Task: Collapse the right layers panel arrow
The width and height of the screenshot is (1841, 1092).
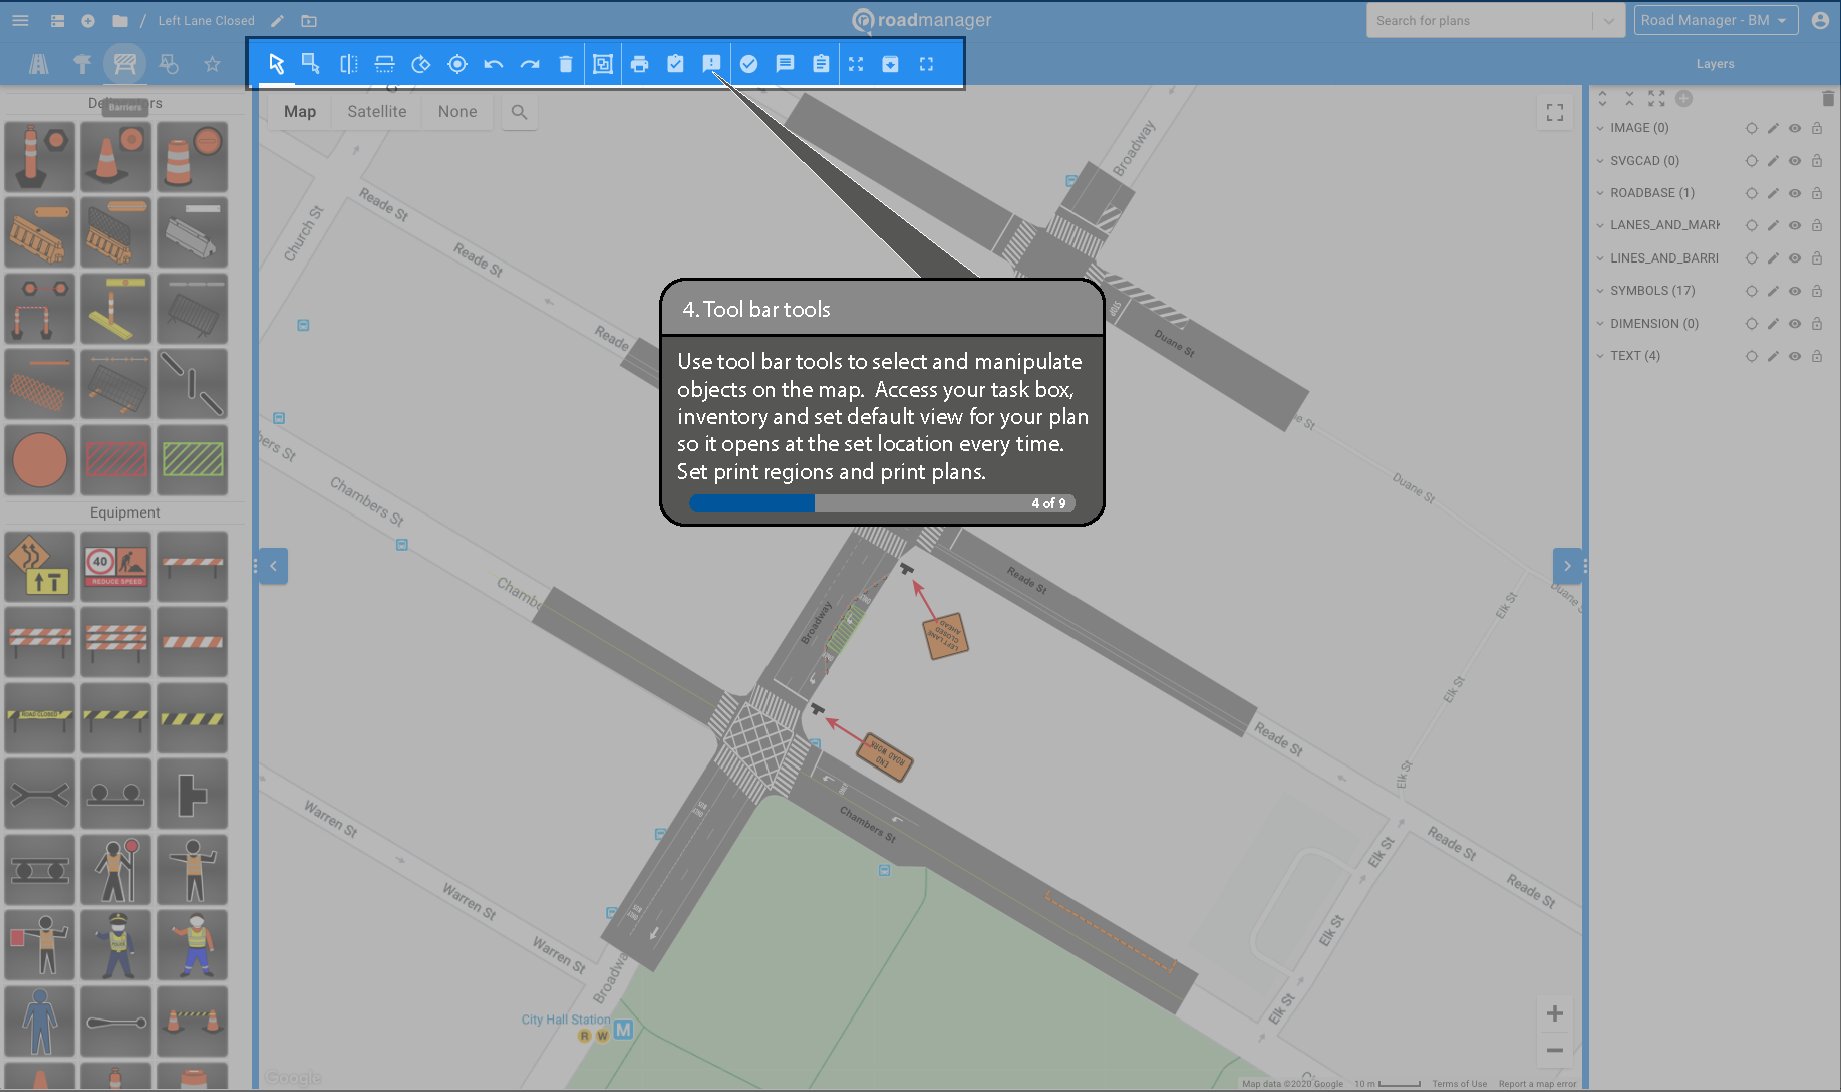Action: click(1567, 566)
